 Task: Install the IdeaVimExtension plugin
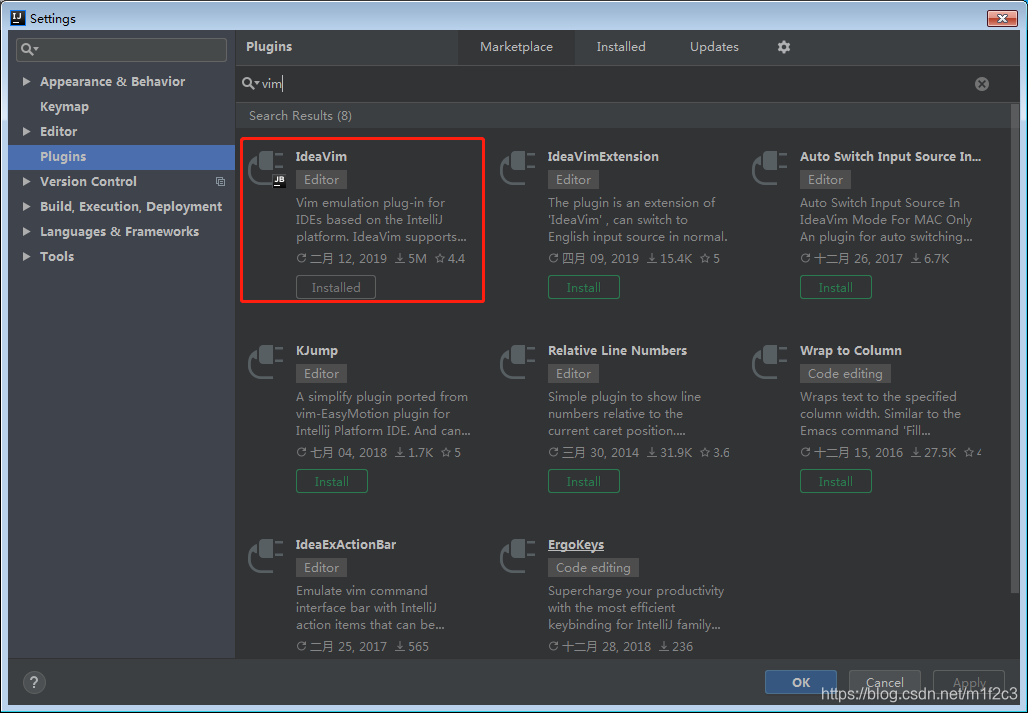click(583, 287)
